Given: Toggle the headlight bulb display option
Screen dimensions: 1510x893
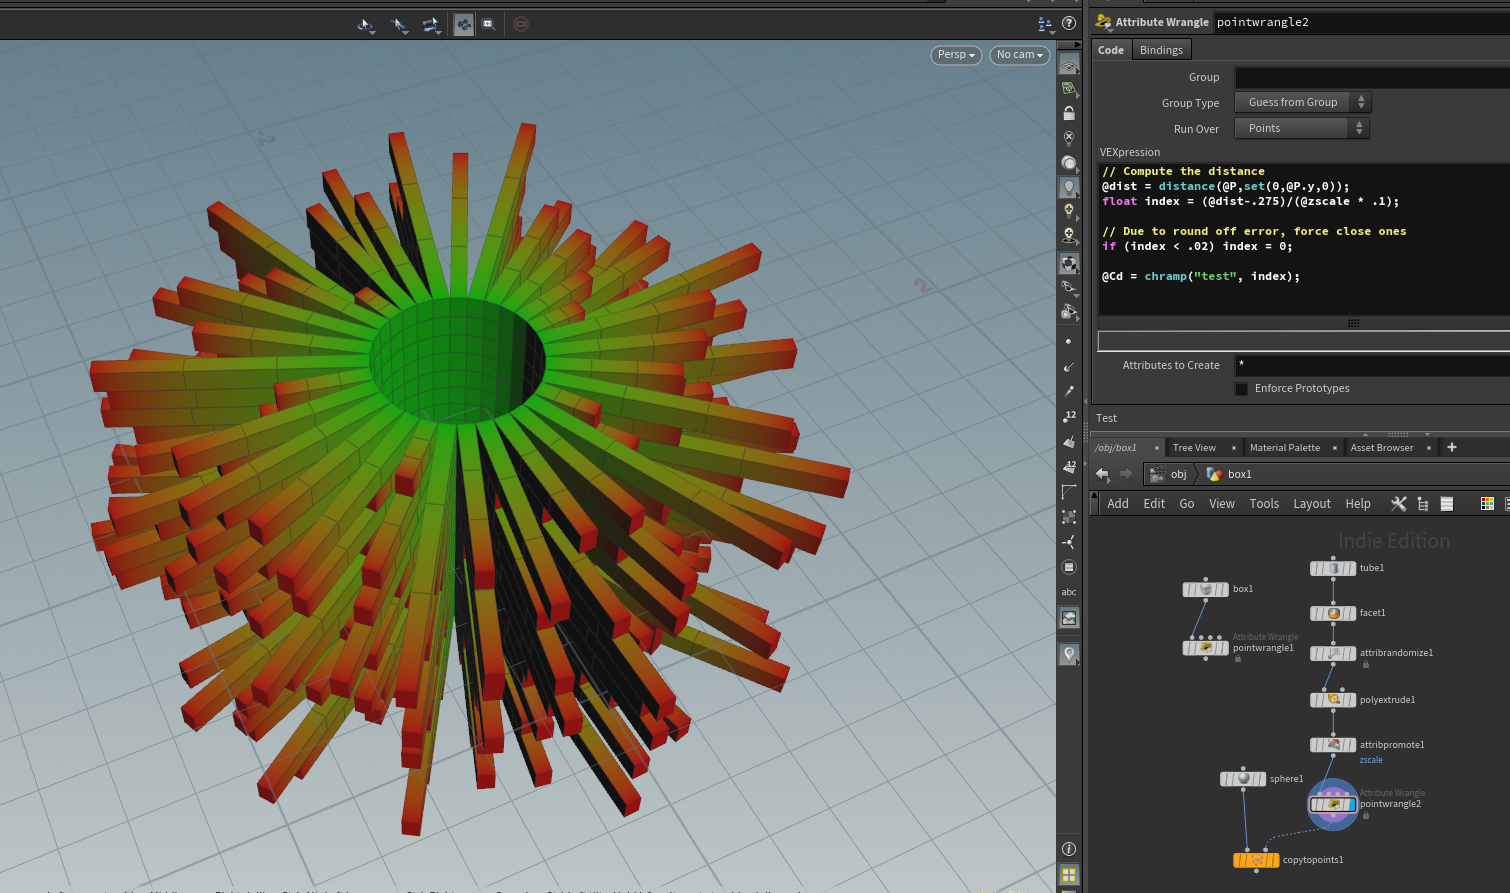Looking at the screenshot, I should point(1069,187).
